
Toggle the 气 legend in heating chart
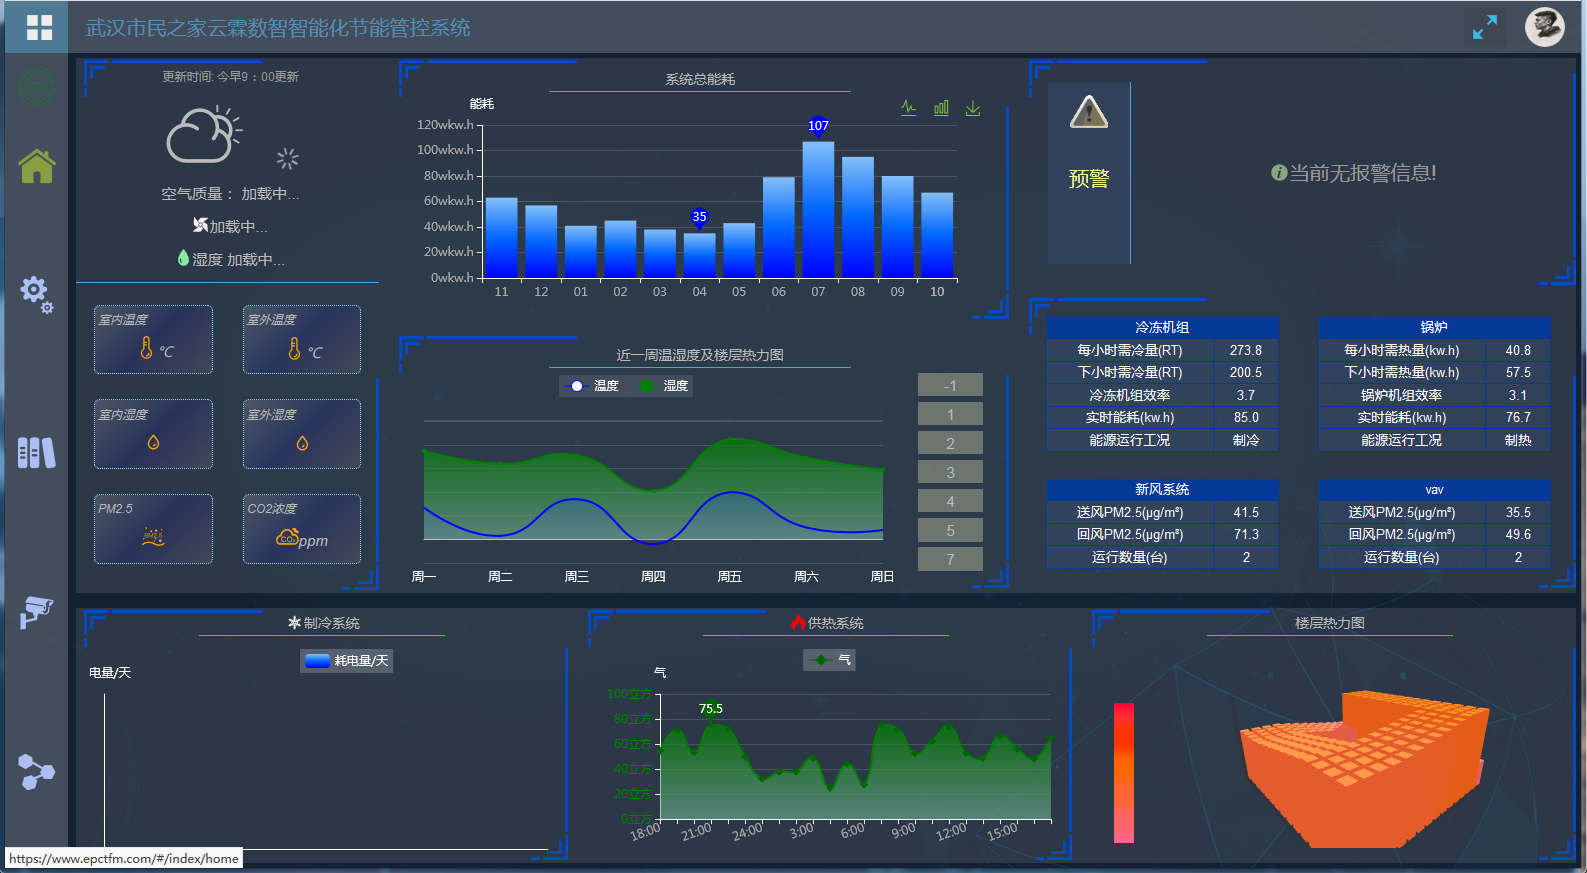(x=830, y=660)
